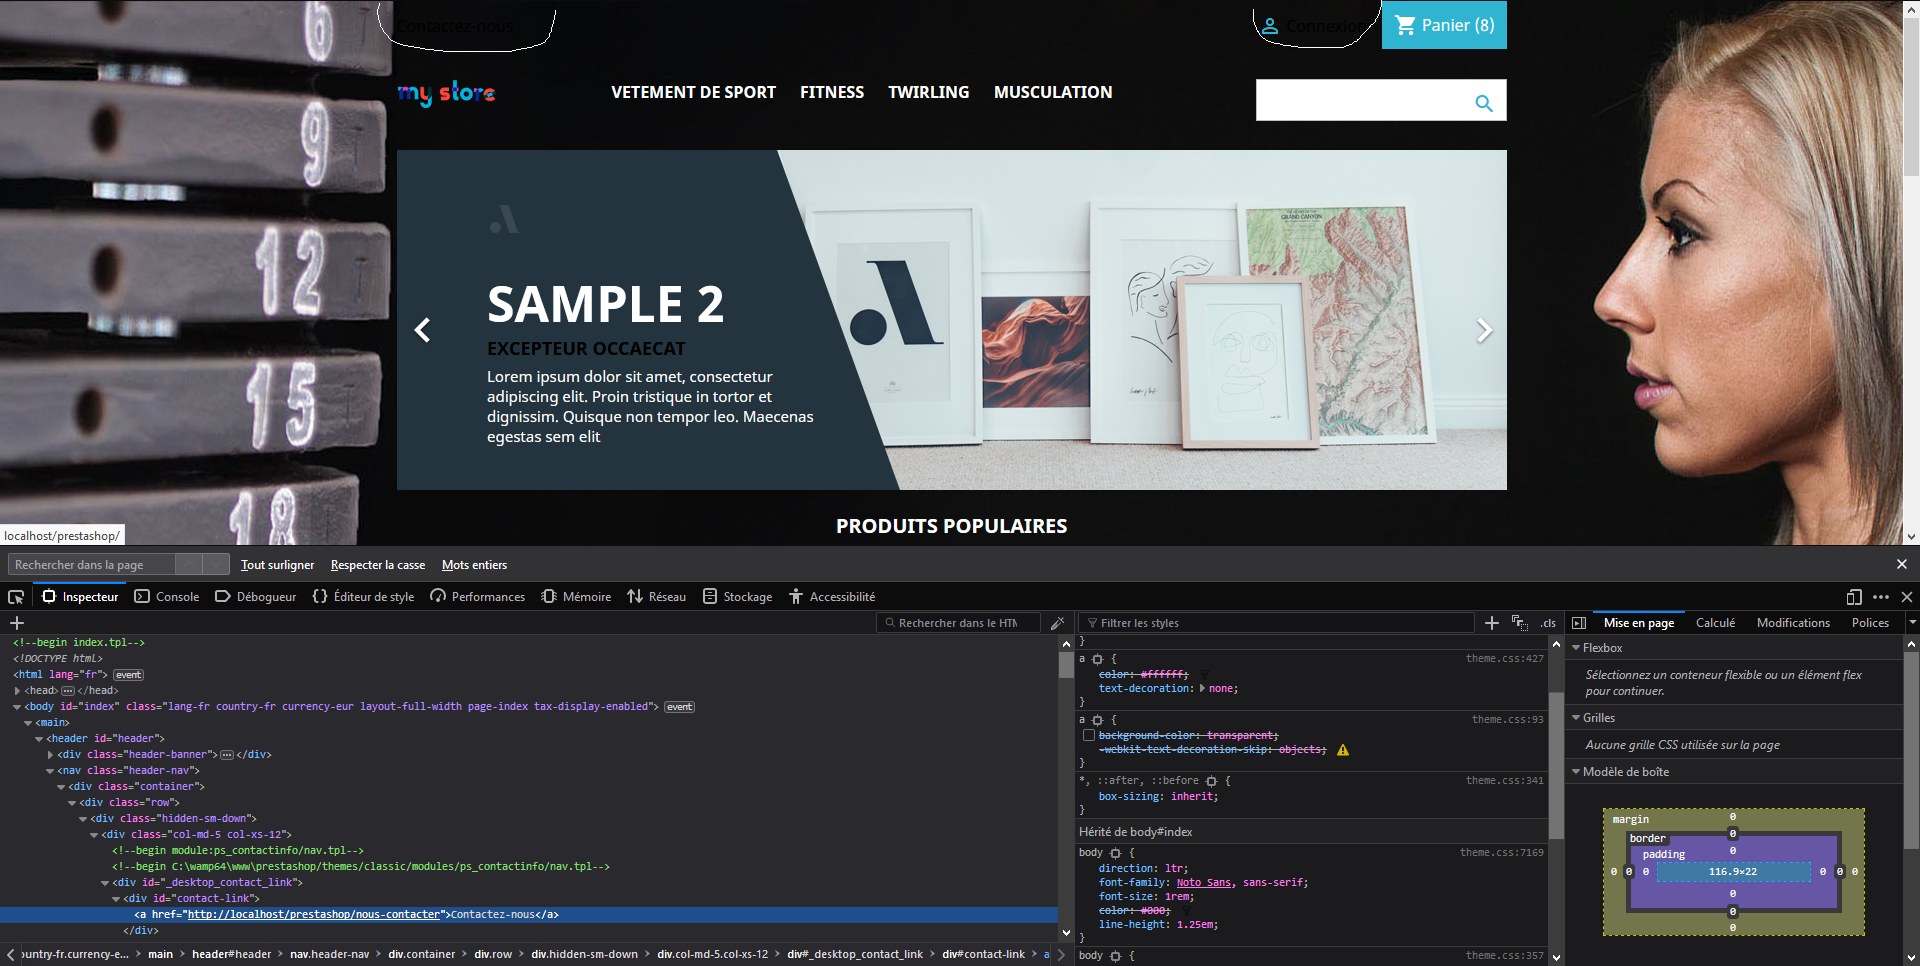
Task: Open the Panier (8) cart button
Action: point(1444,25)
